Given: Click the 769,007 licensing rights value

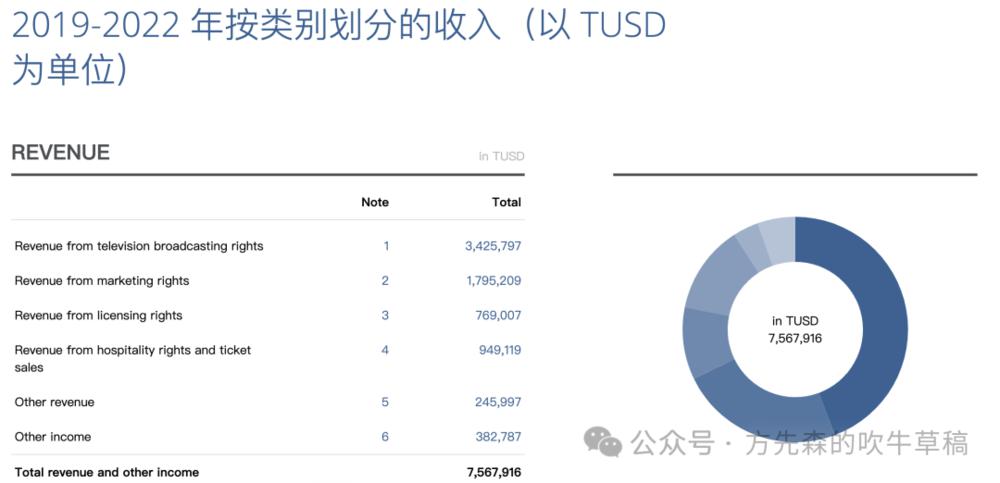Looking at the screenshot, I should coord(498,316).
